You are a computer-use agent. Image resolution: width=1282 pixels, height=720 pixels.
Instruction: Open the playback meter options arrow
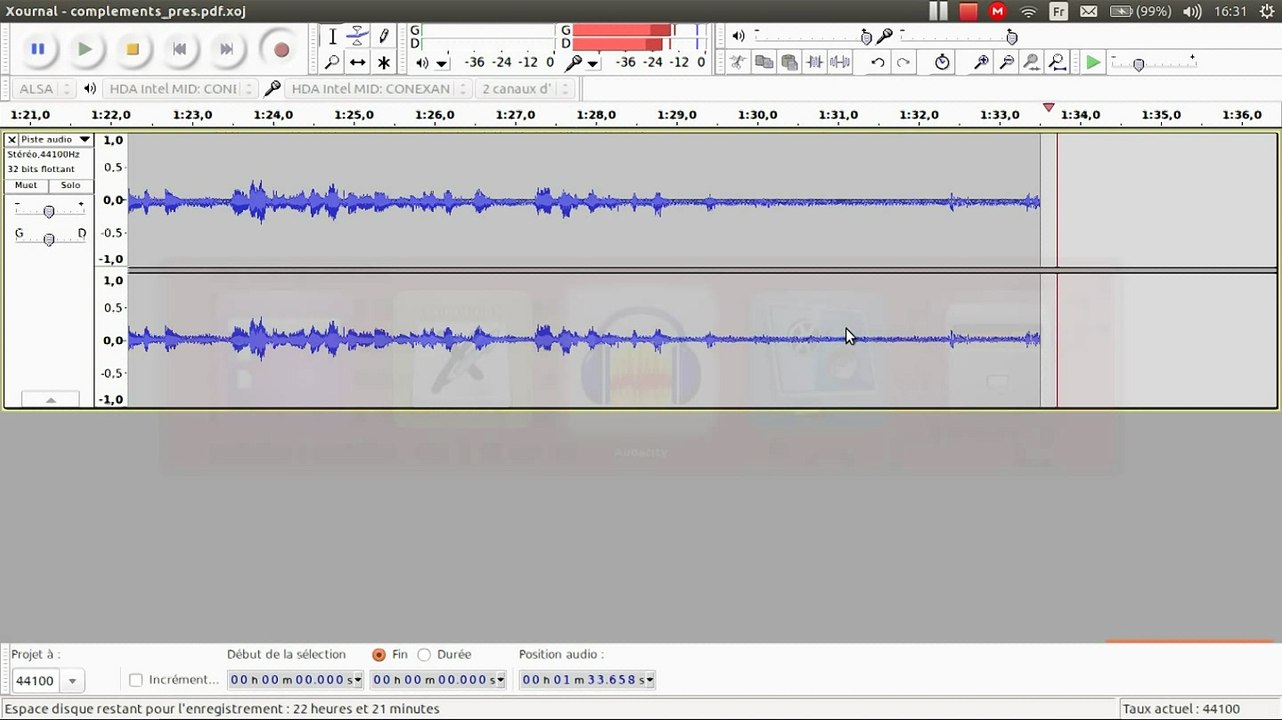442,63
